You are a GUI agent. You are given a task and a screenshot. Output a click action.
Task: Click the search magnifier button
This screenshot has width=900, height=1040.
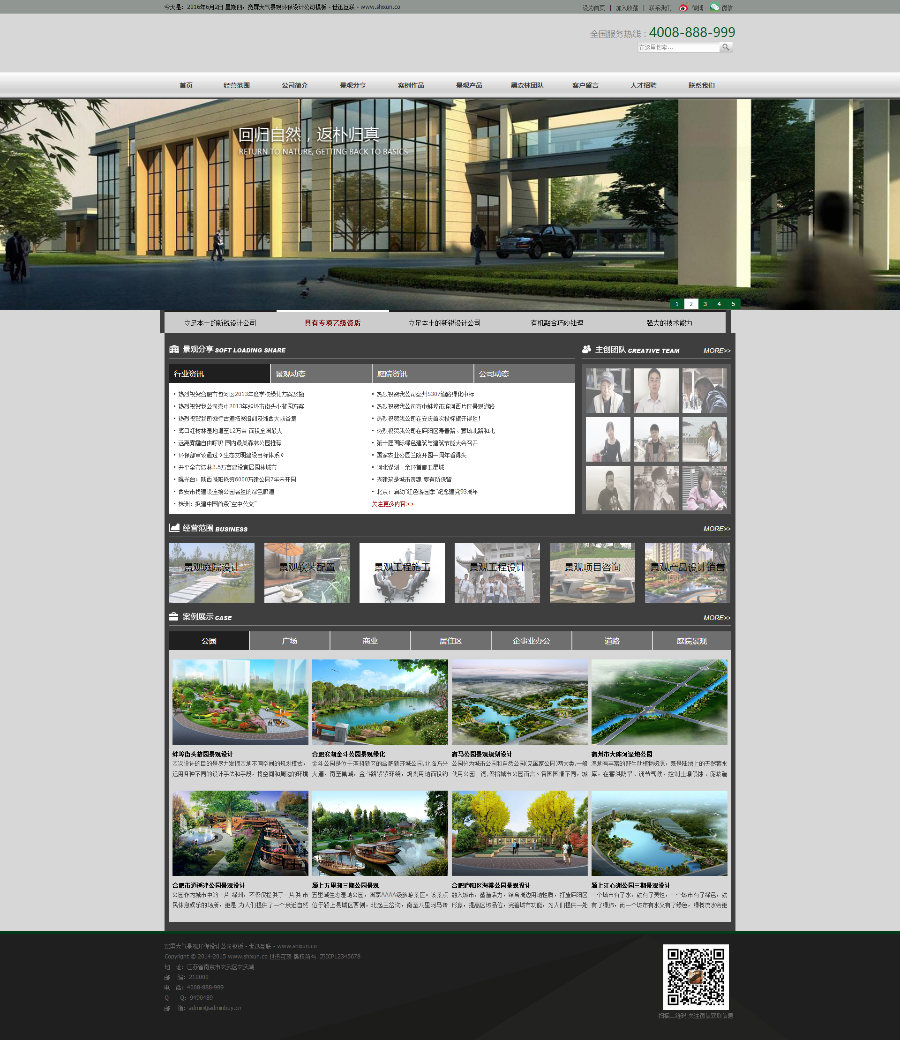[x=726, y=47]
